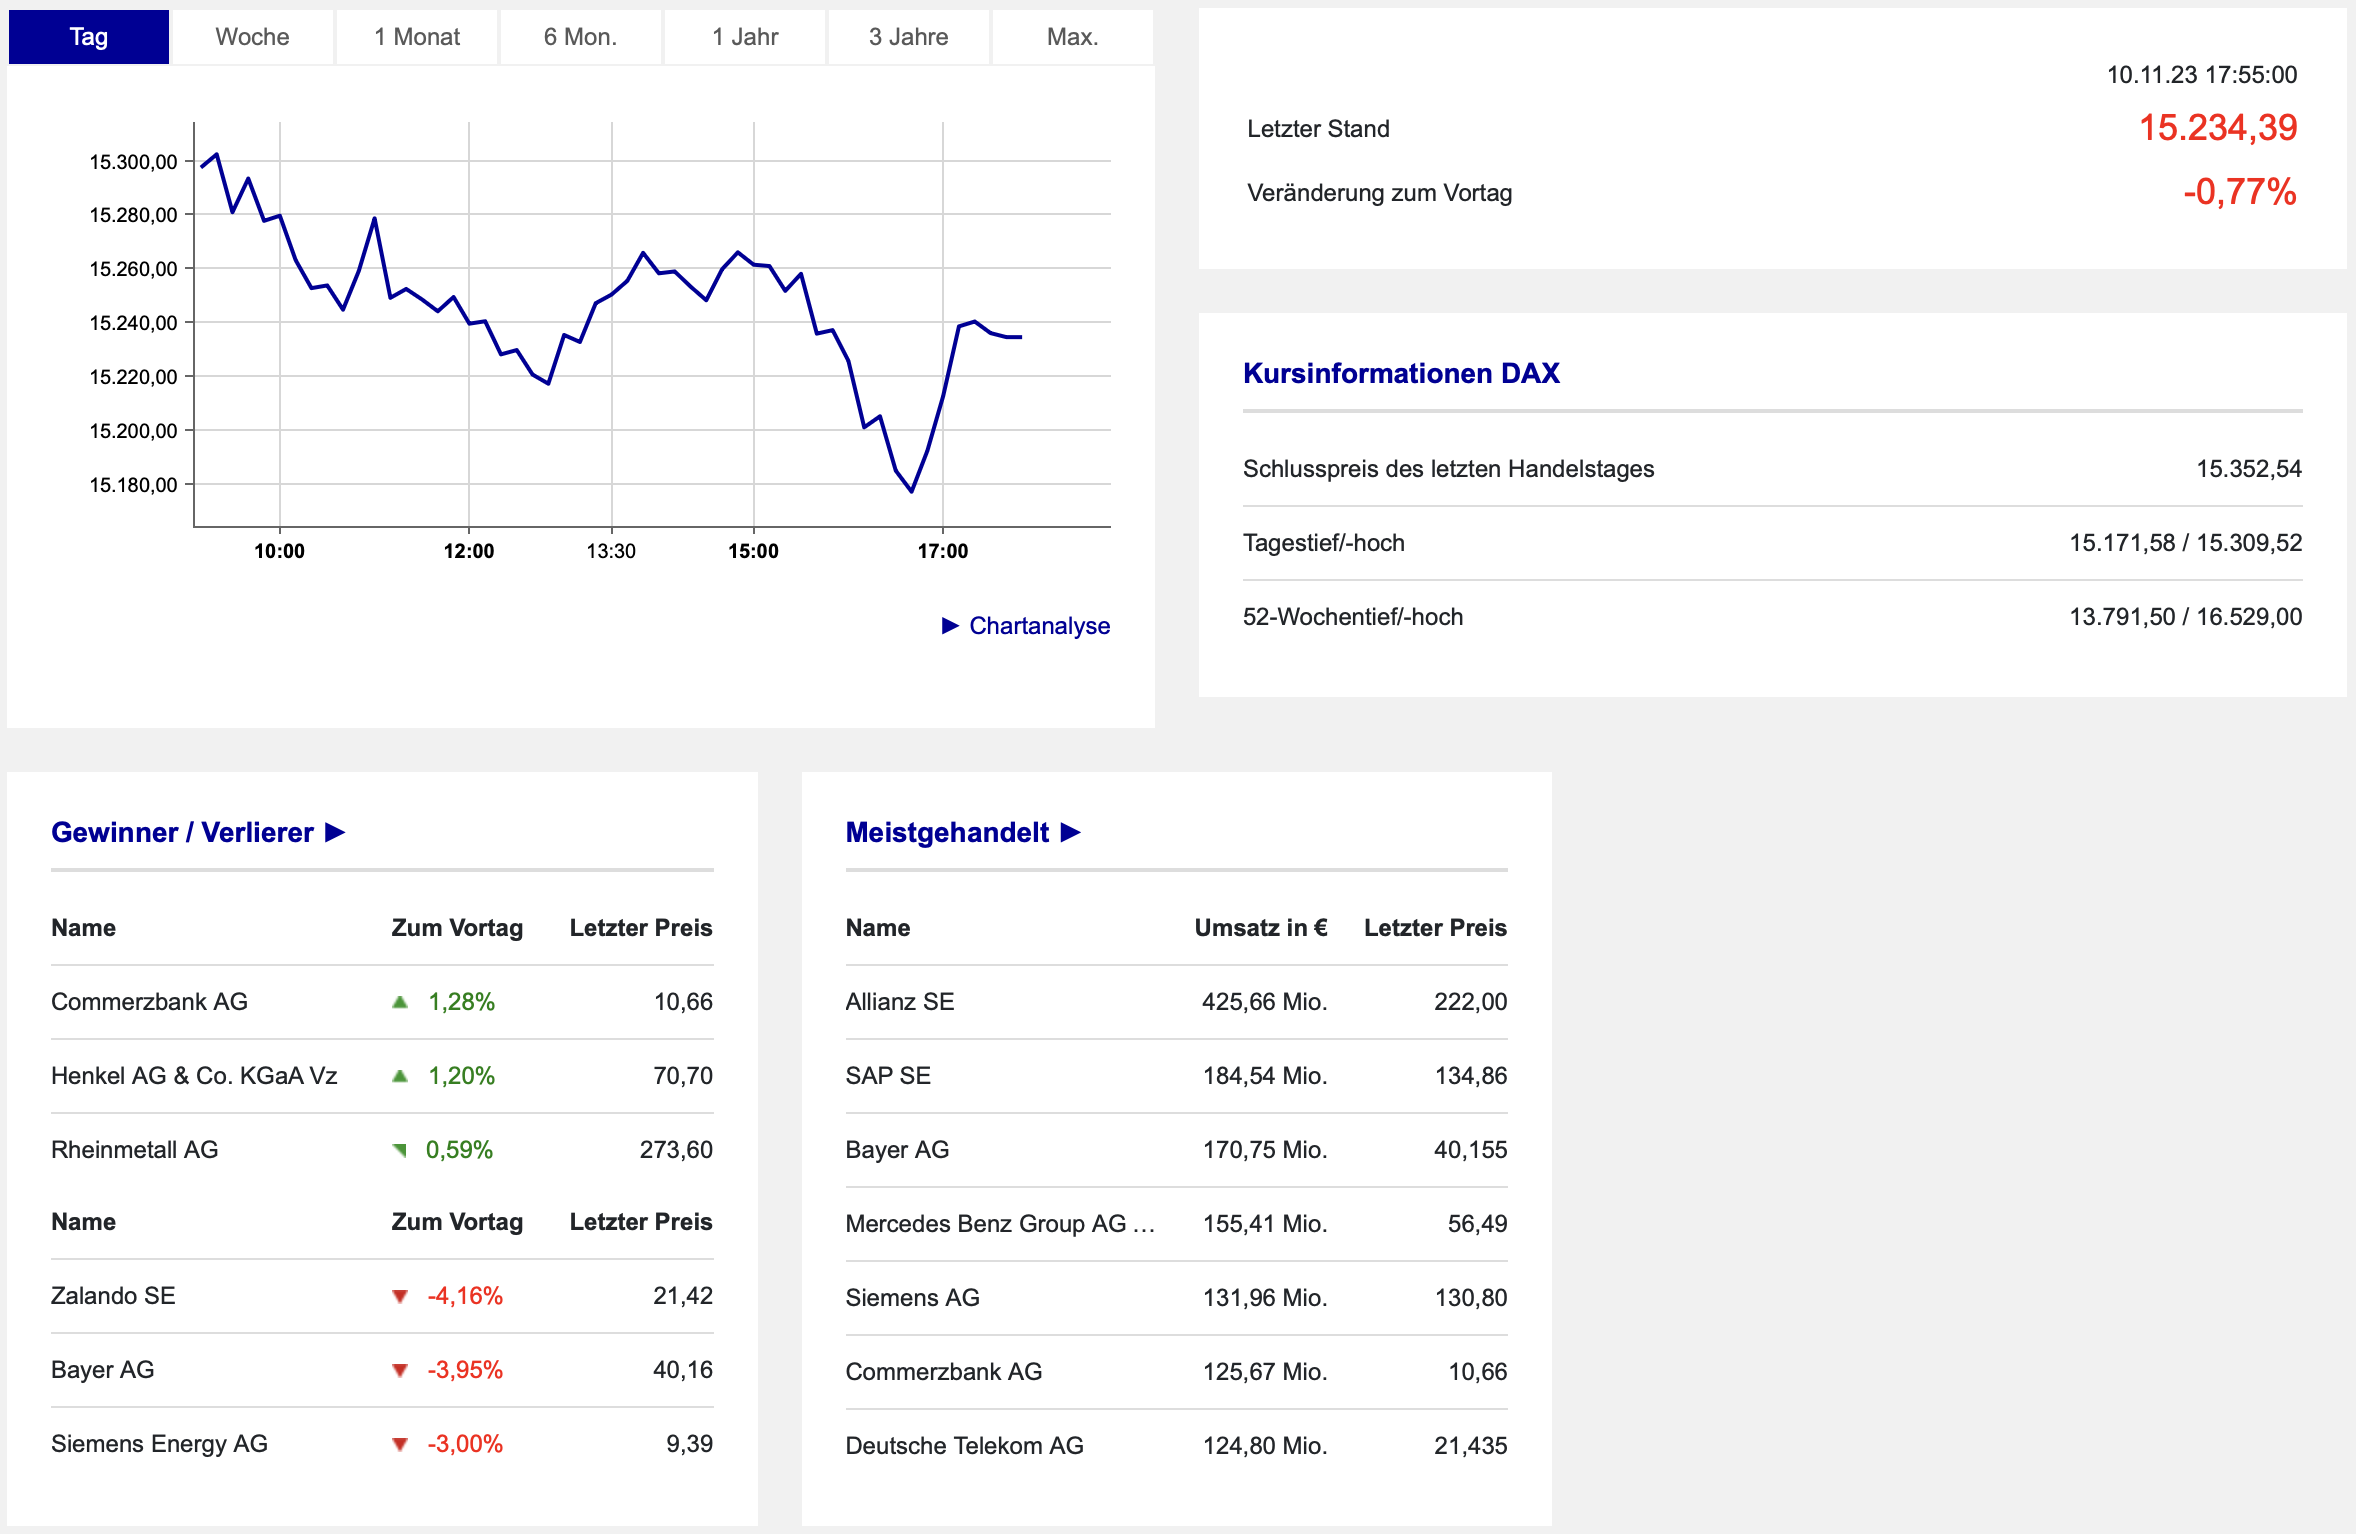The width and height of the screenshot is (2356, 1534).
Task: Click the arrow next to Meistgehandelt
Action: pyautogui.click(x=1070, y=832)
